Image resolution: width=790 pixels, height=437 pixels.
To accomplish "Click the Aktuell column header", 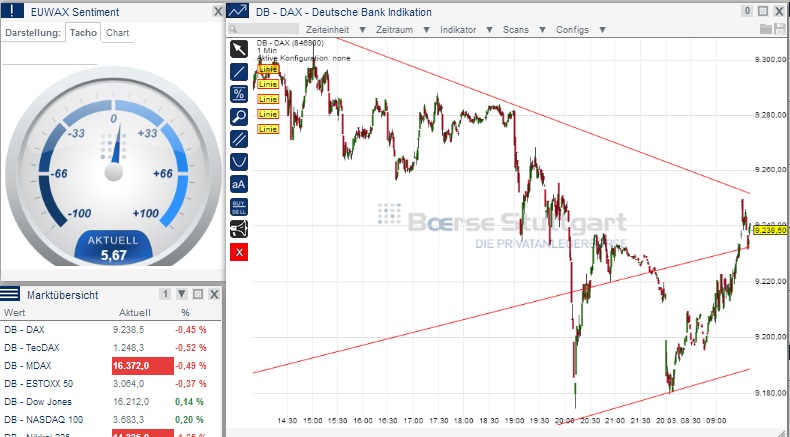I will click(135, 313).
